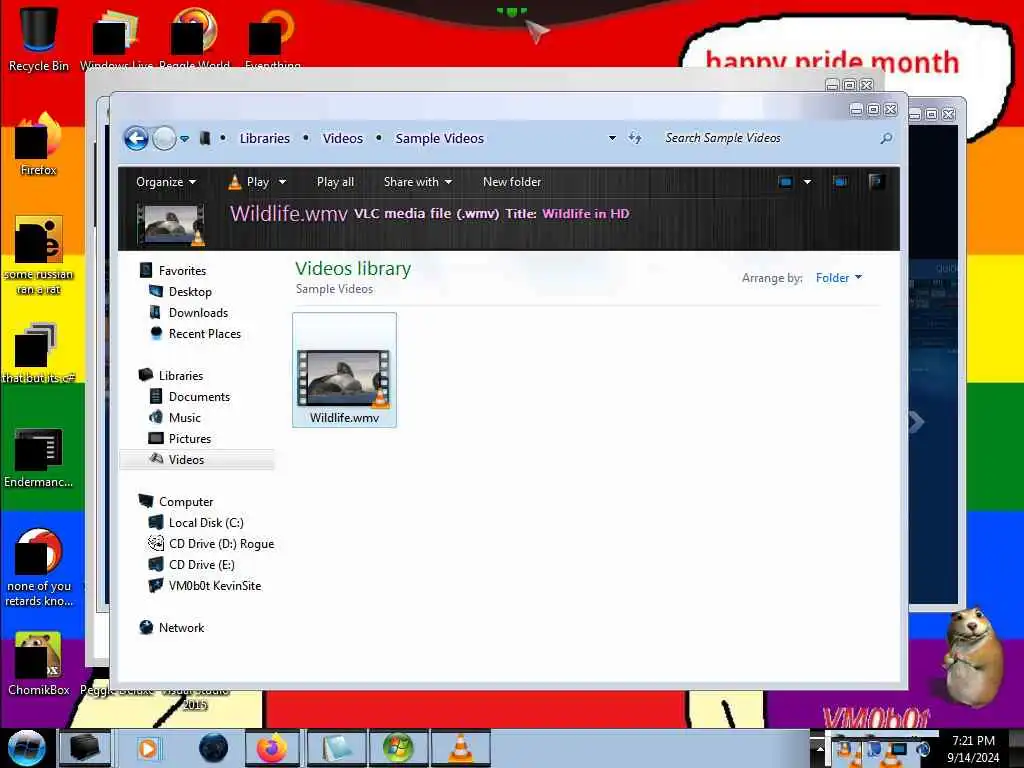Go back with the blue Back arrow
The image size is (1024, 768).
point(136,138)
